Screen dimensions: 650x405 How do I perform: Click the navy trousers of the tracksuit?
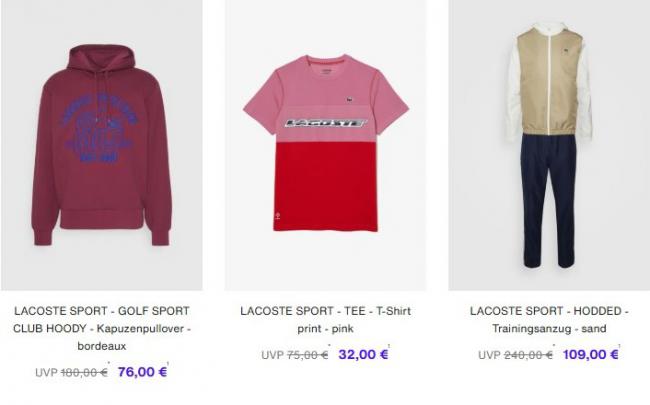tap(548, 201)
